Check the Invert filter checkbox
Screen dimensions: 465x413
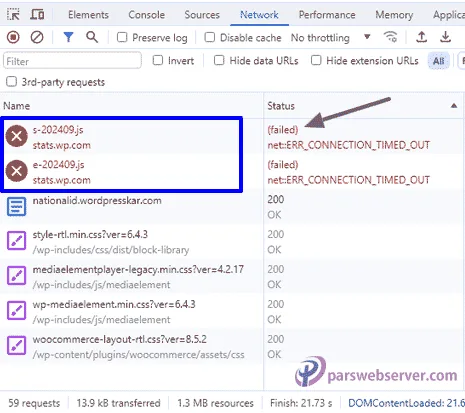point(158,60)
